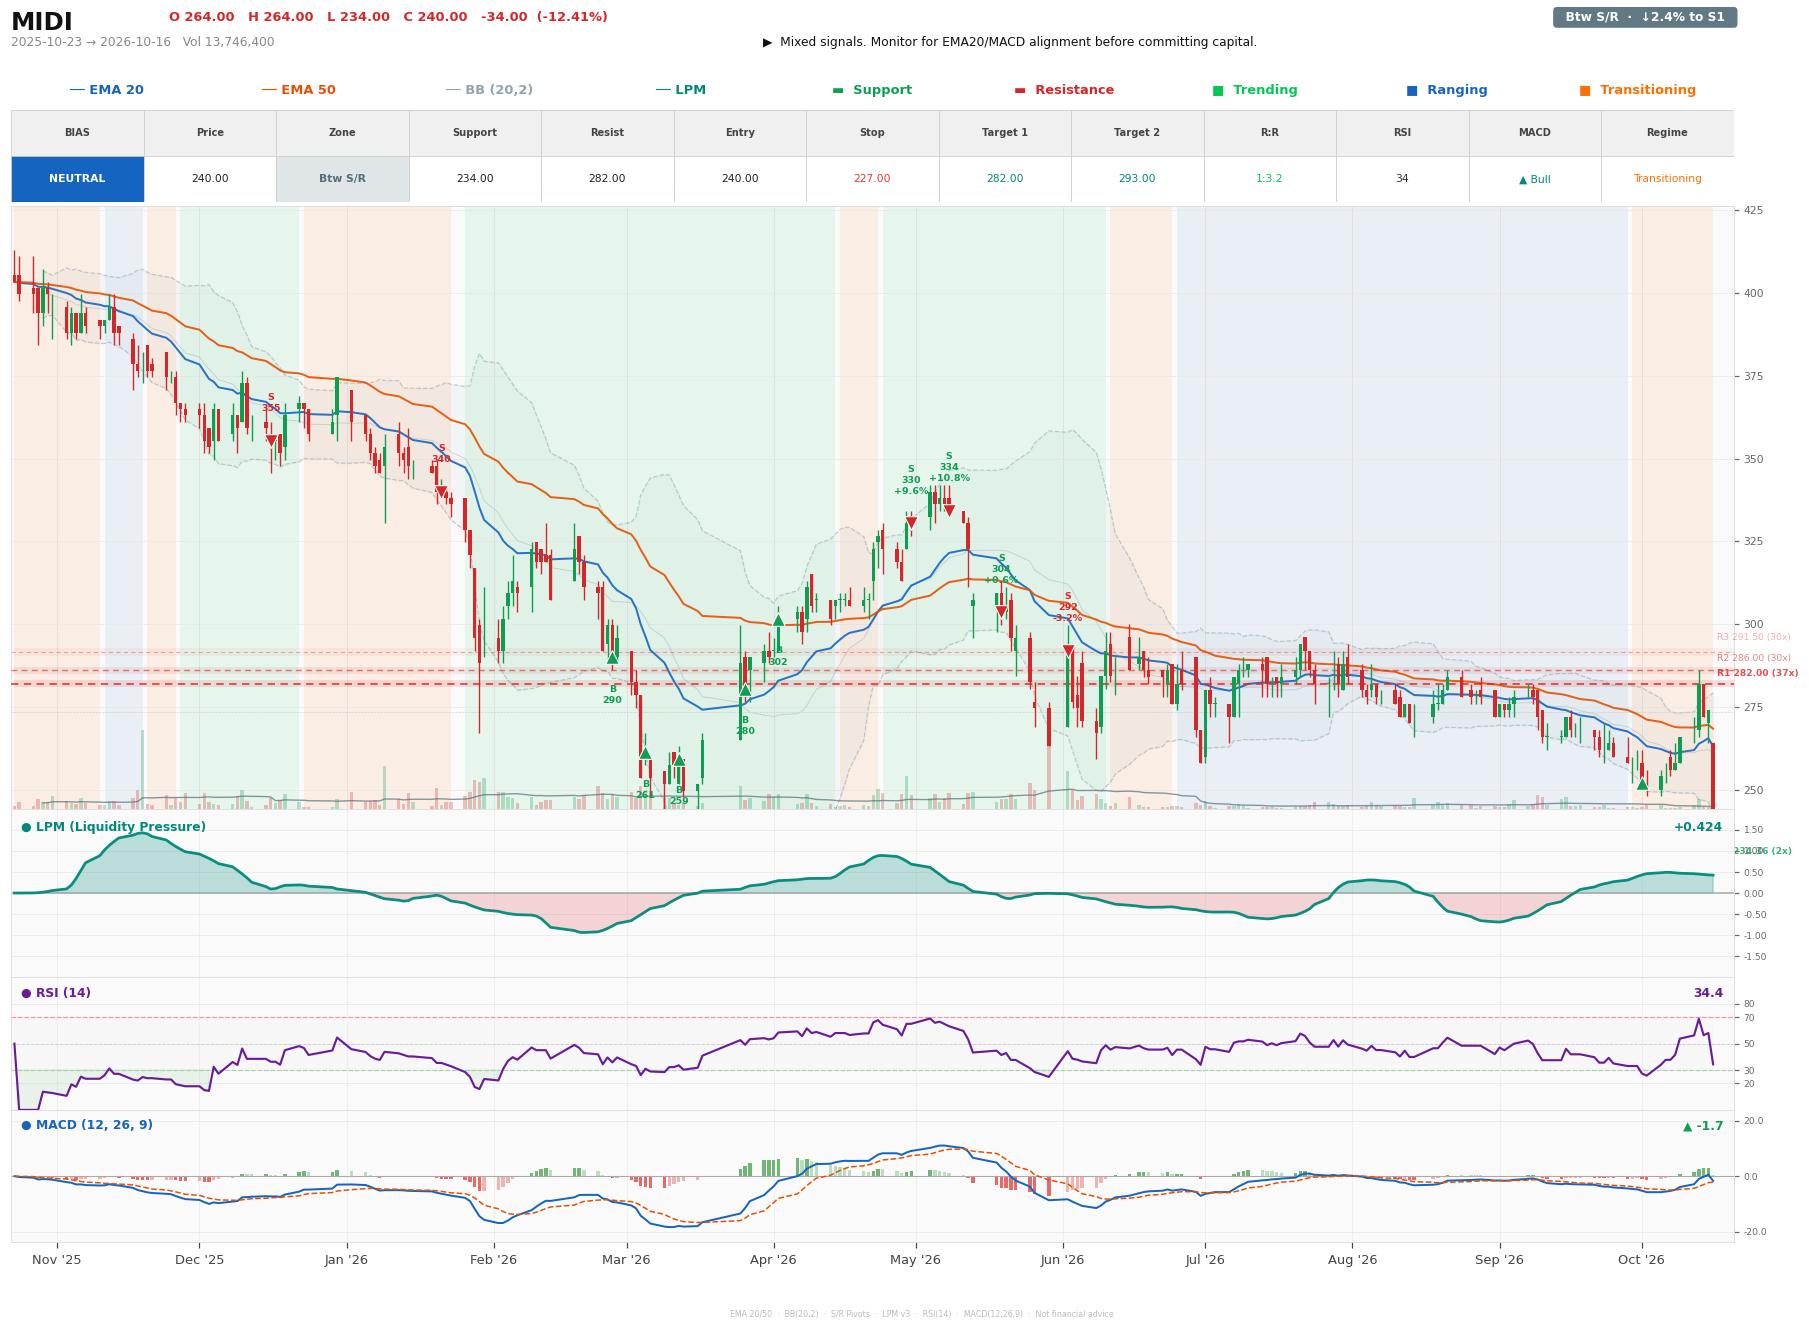Toggle the EMA 20 legend entry
Viewport: 1809px width, 1330px height.
coord(106,90)
